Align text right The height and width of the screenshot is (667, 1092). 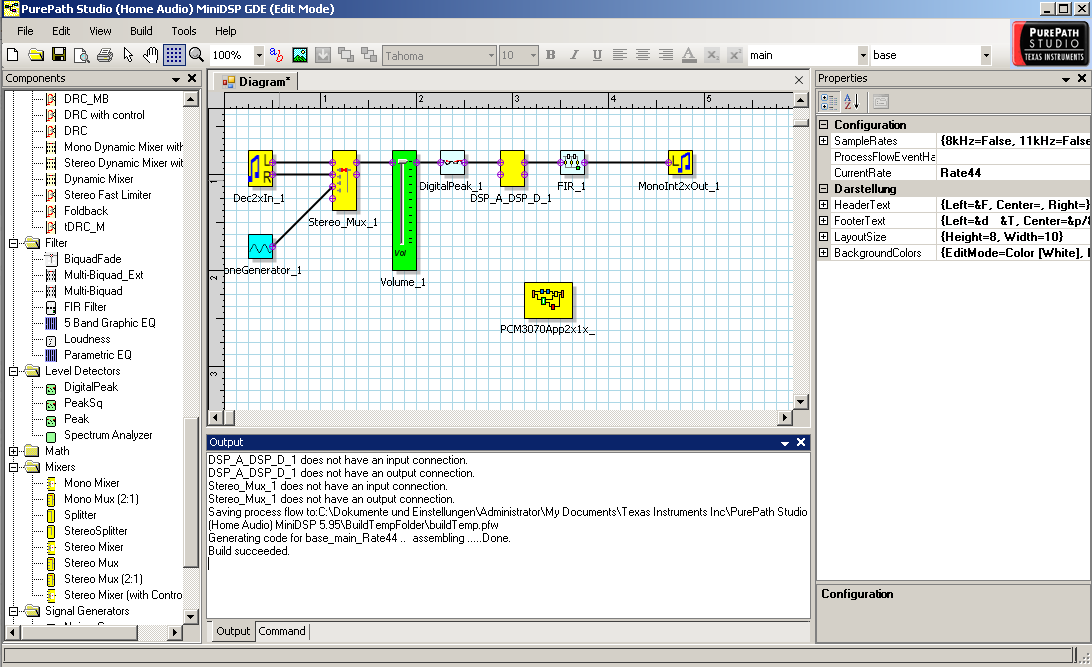point(666,55)
